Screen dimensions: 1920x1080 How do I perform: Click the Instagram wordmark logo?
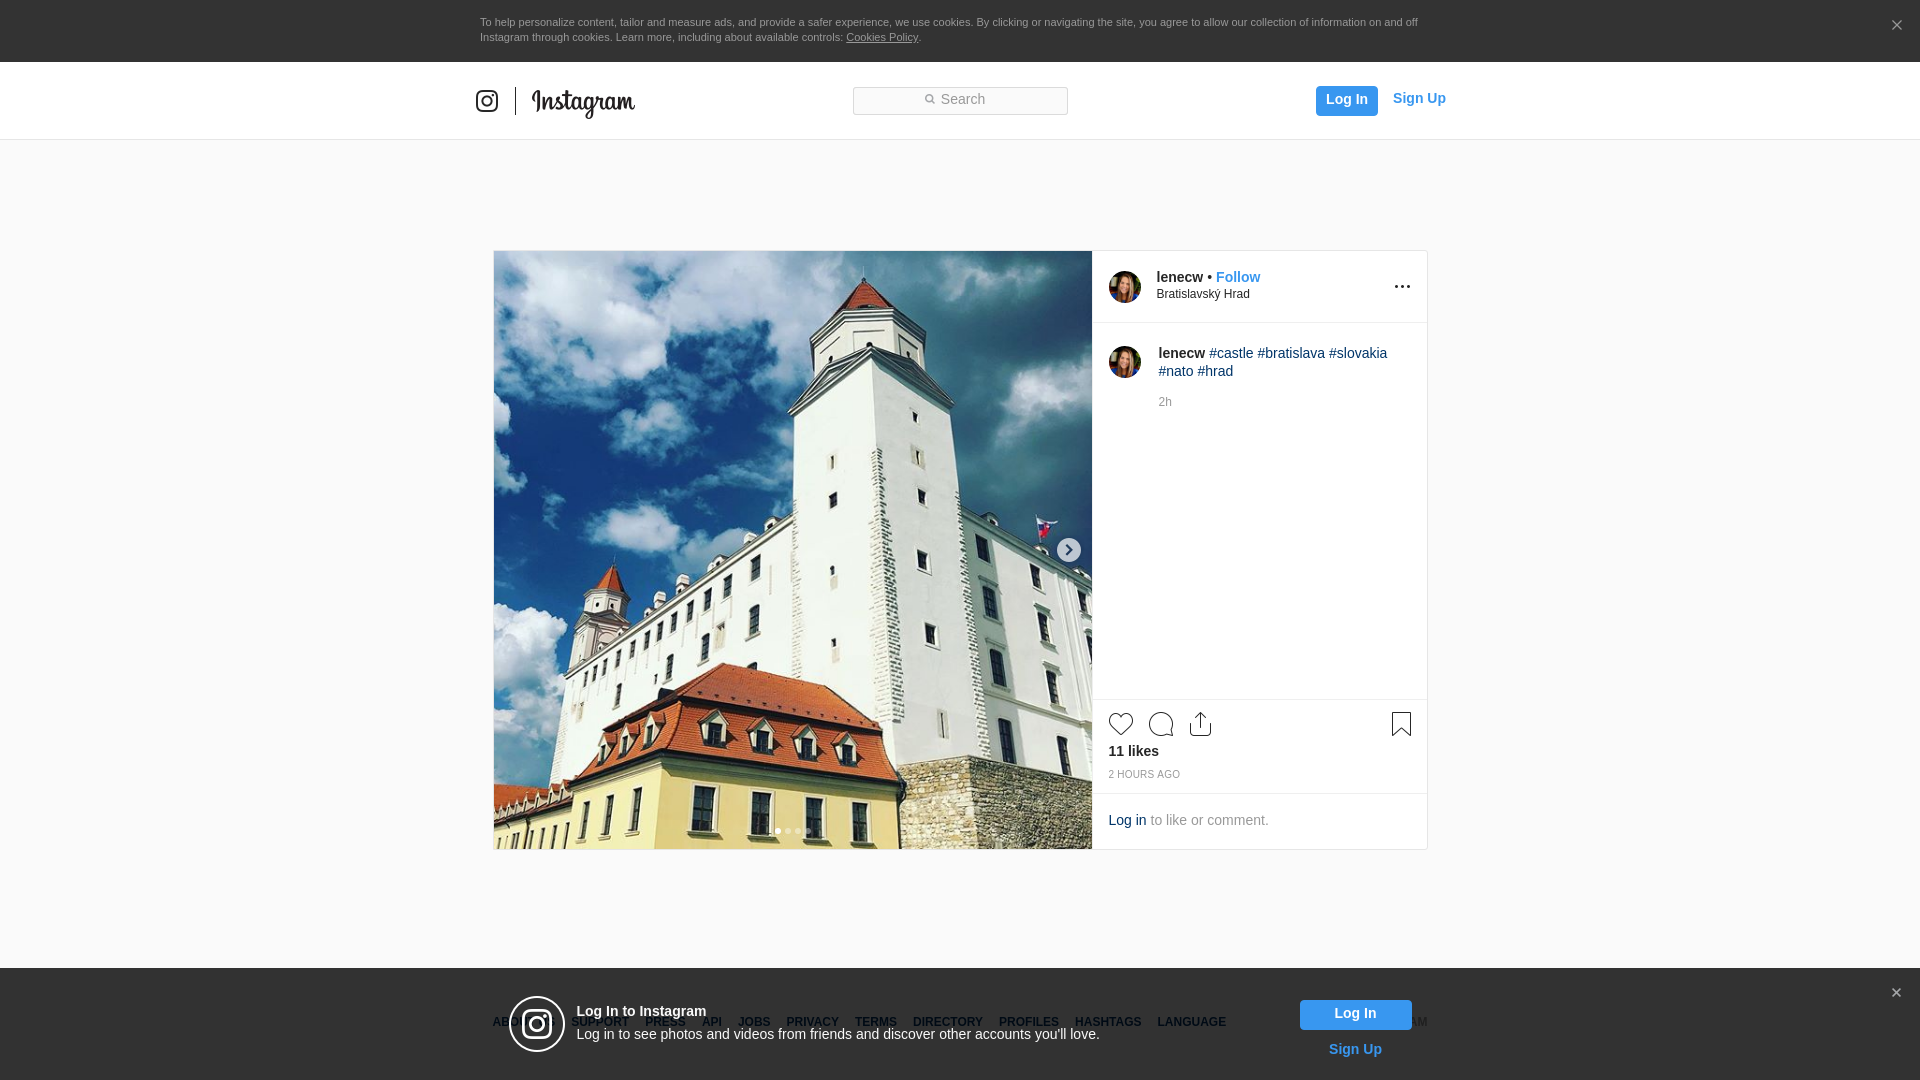583,102
